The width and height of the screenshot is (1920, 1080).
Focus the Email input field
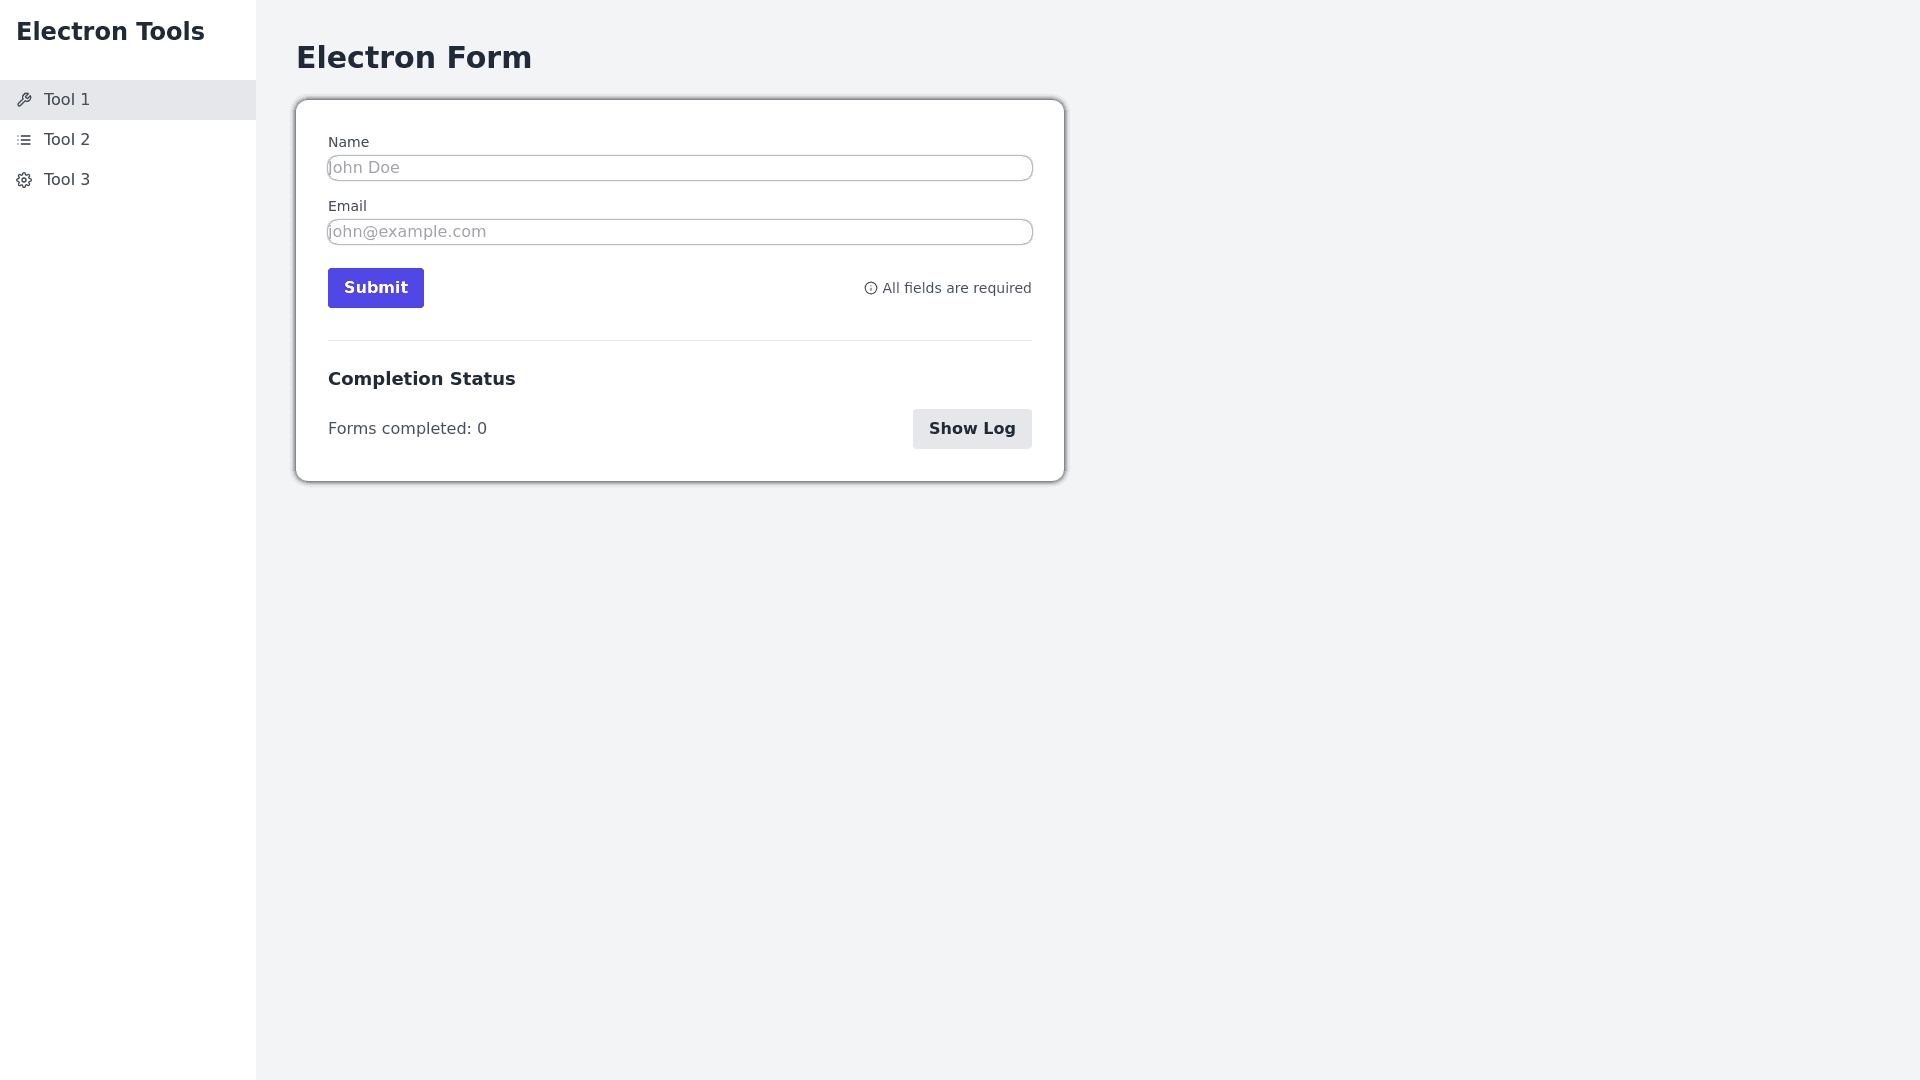[680, 232]
